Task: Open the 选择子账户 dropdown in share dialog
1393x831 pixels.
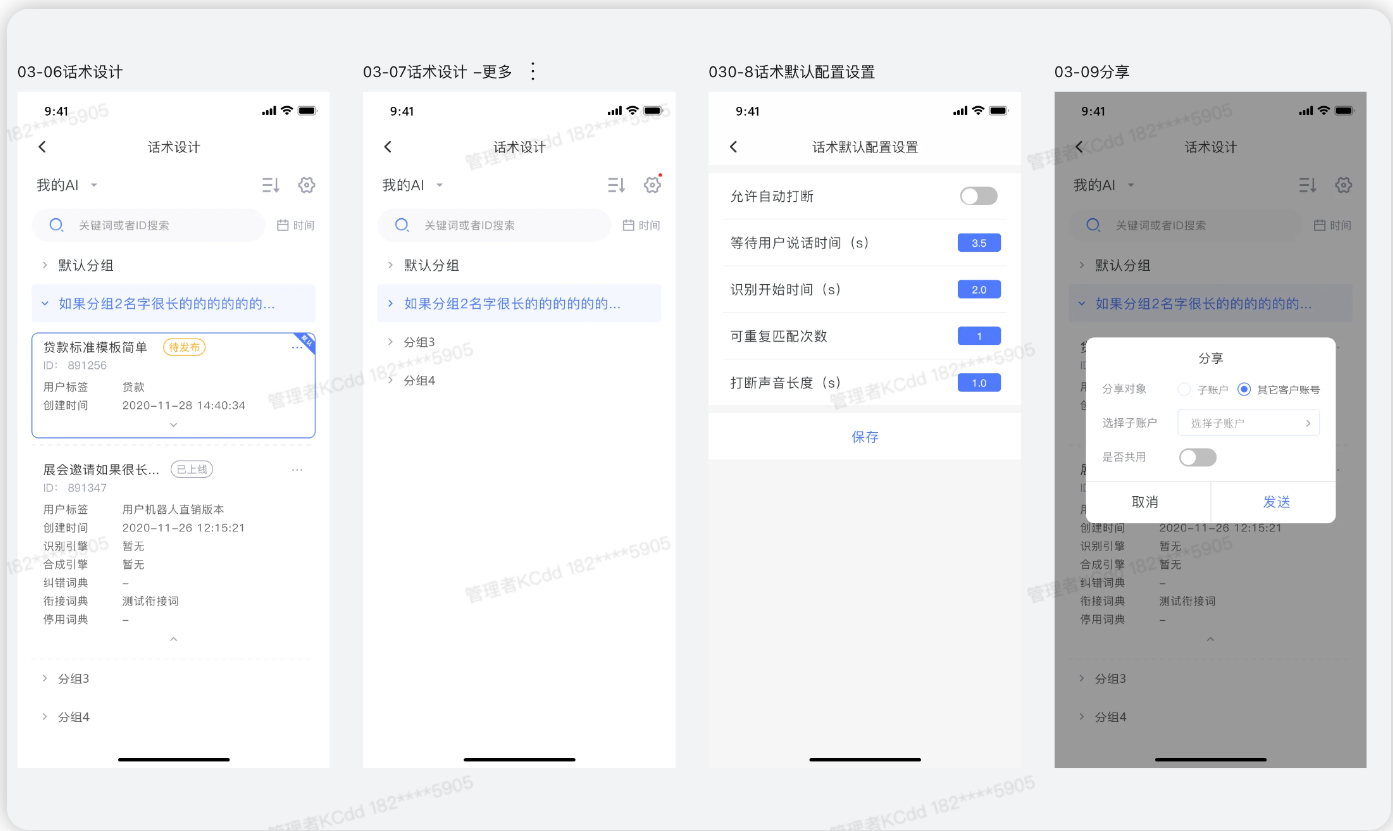Action: [1248, 423]
